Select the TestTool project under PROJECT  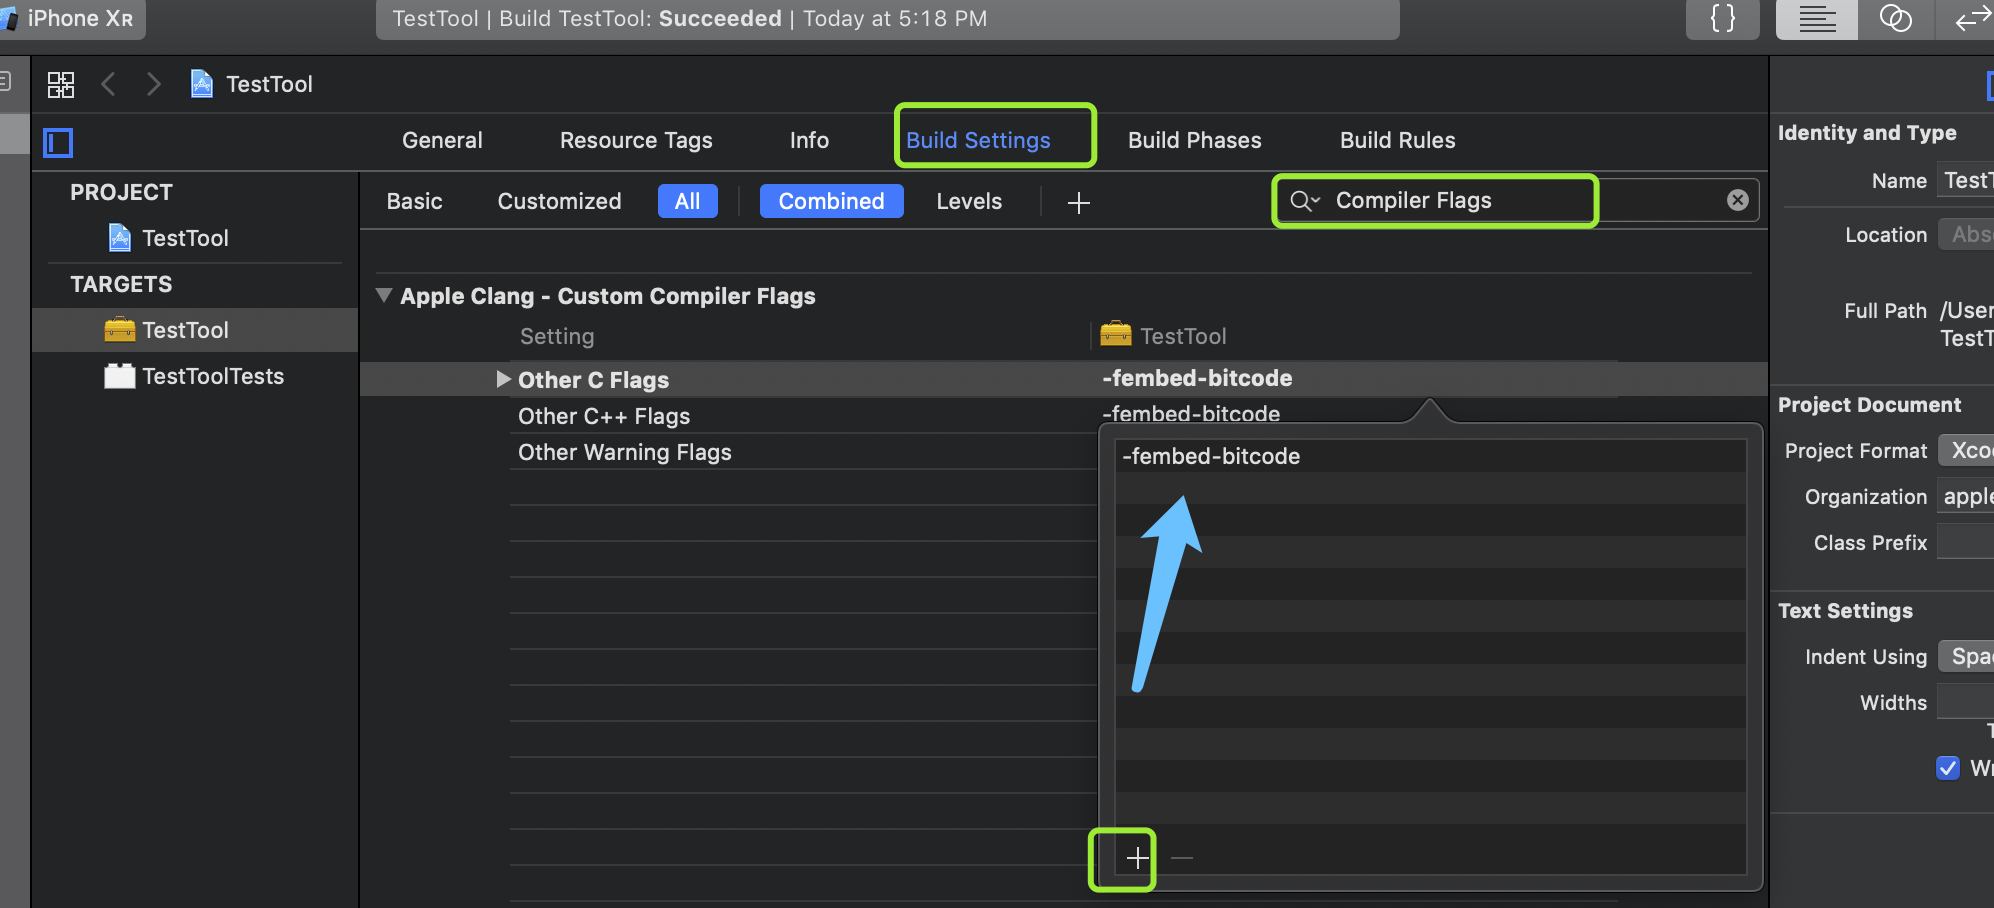click(x=185, y=238)
